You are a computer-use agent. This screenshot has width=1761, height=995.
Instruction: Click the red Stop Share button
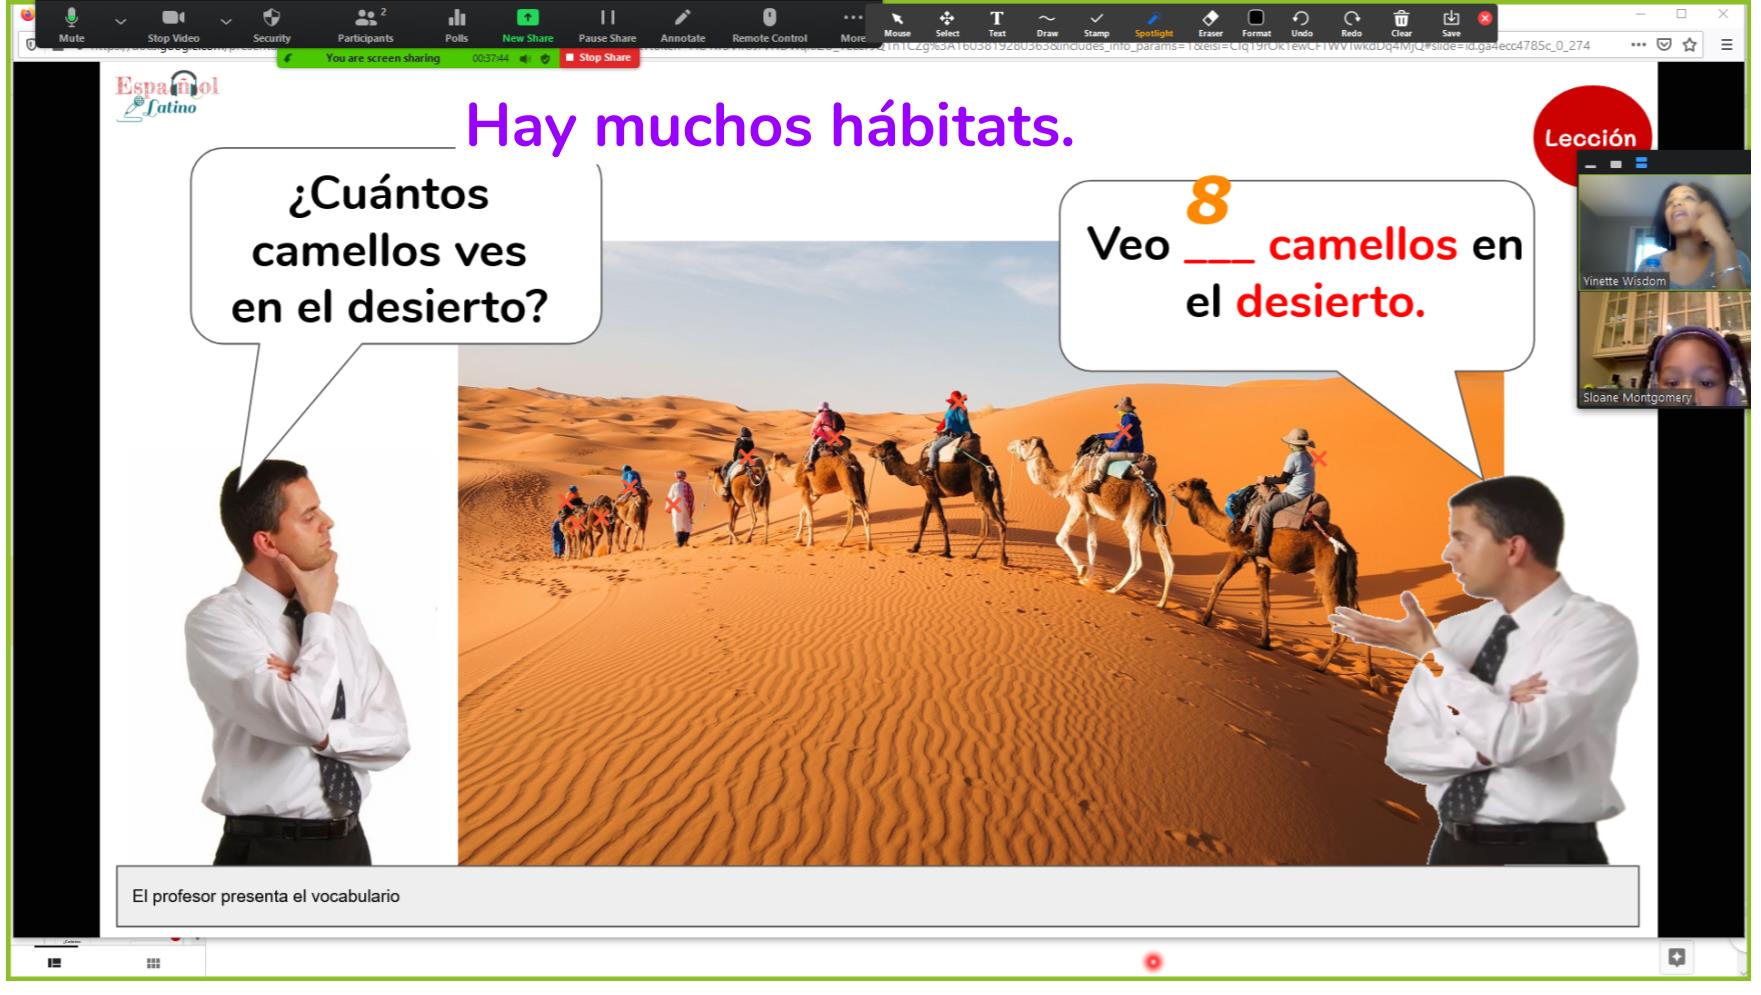(598, 58)
